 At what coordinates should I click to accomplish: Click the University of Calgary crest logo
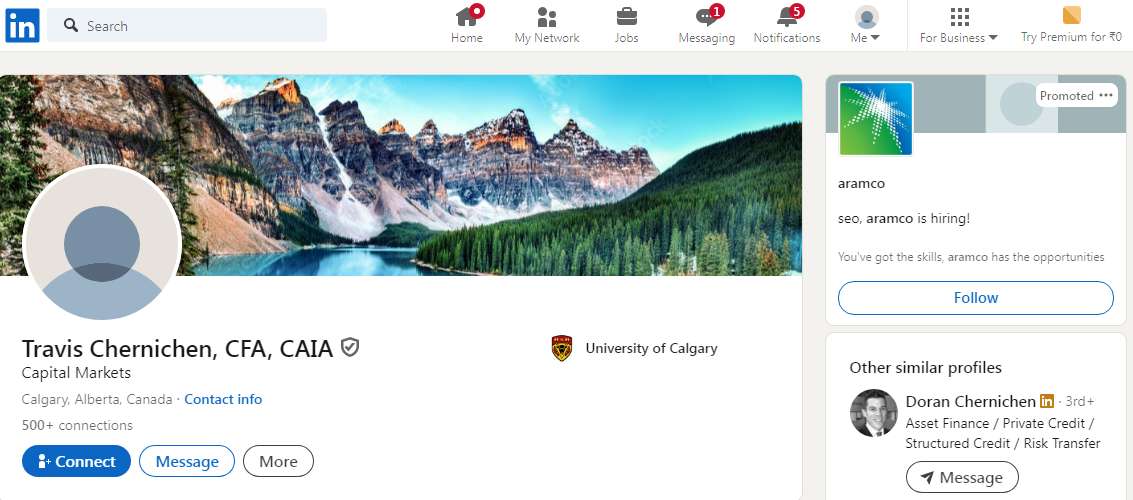[x=561, y=348]
